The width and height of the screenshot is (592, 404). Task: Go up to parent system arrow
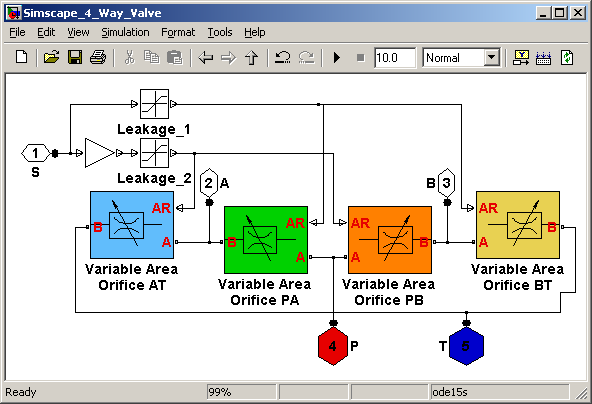251,58
